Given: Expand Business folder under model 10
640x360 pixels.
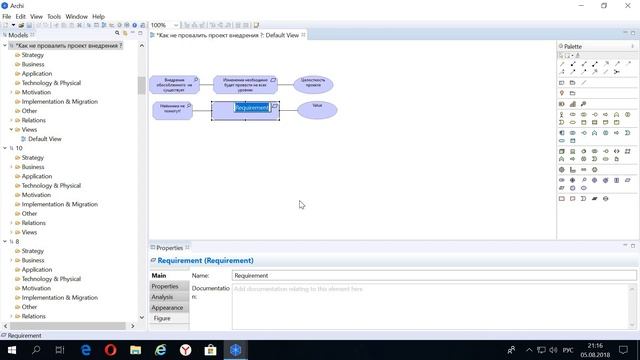Looking at the screenshot, I should pos(11,167).
